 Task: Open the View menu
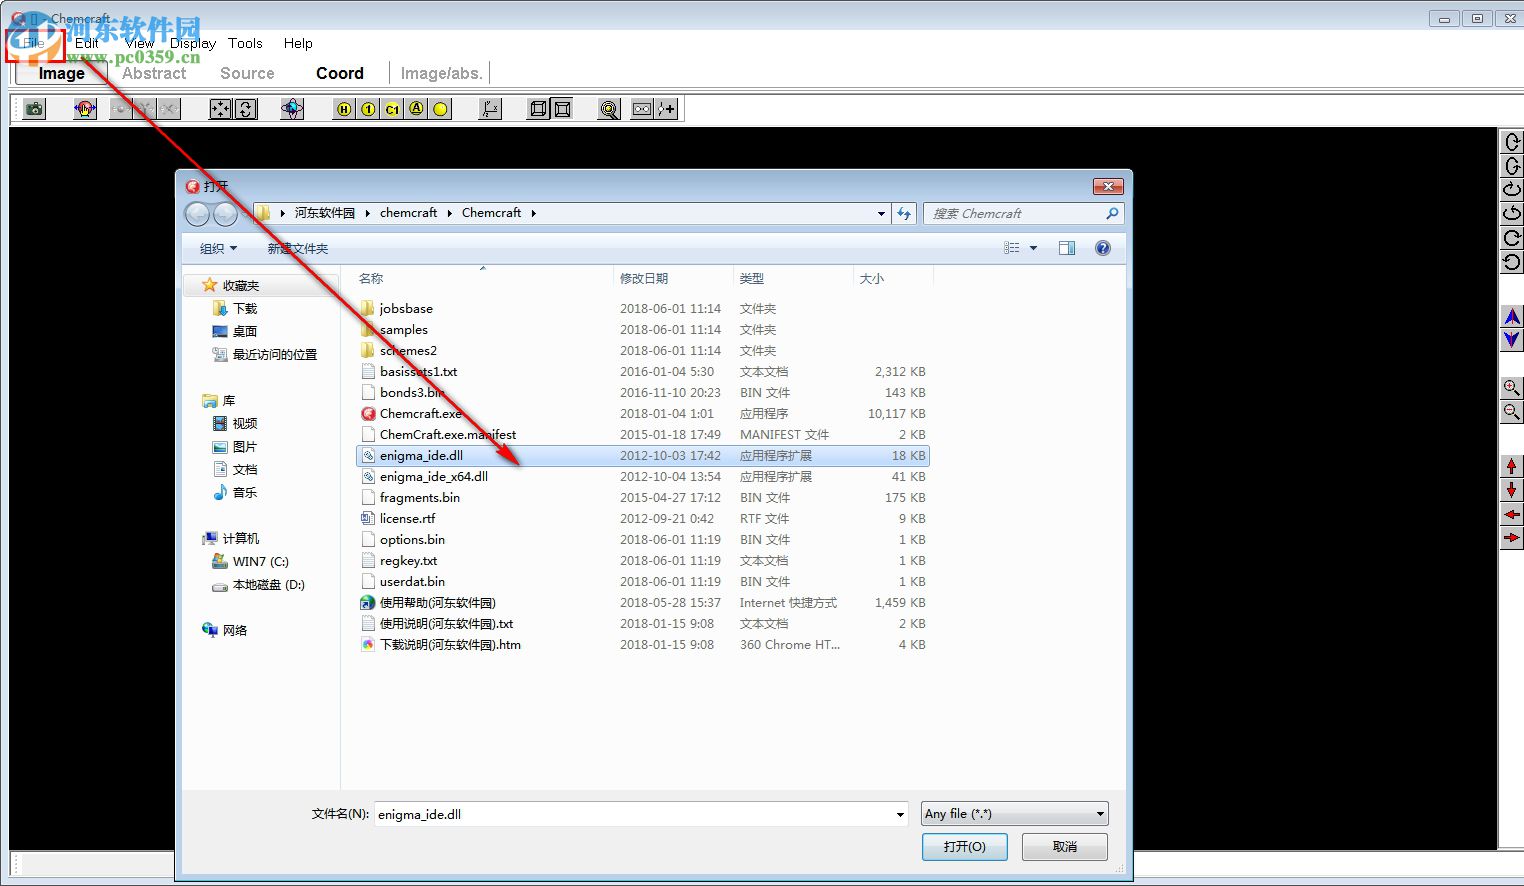[x=139, y=43]
